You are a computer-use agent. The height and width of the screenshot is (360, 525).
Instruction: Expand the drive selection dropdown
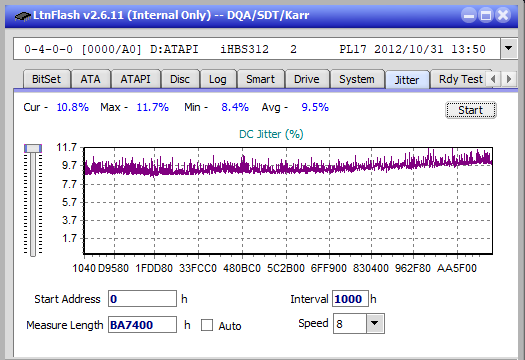[509, 49]
